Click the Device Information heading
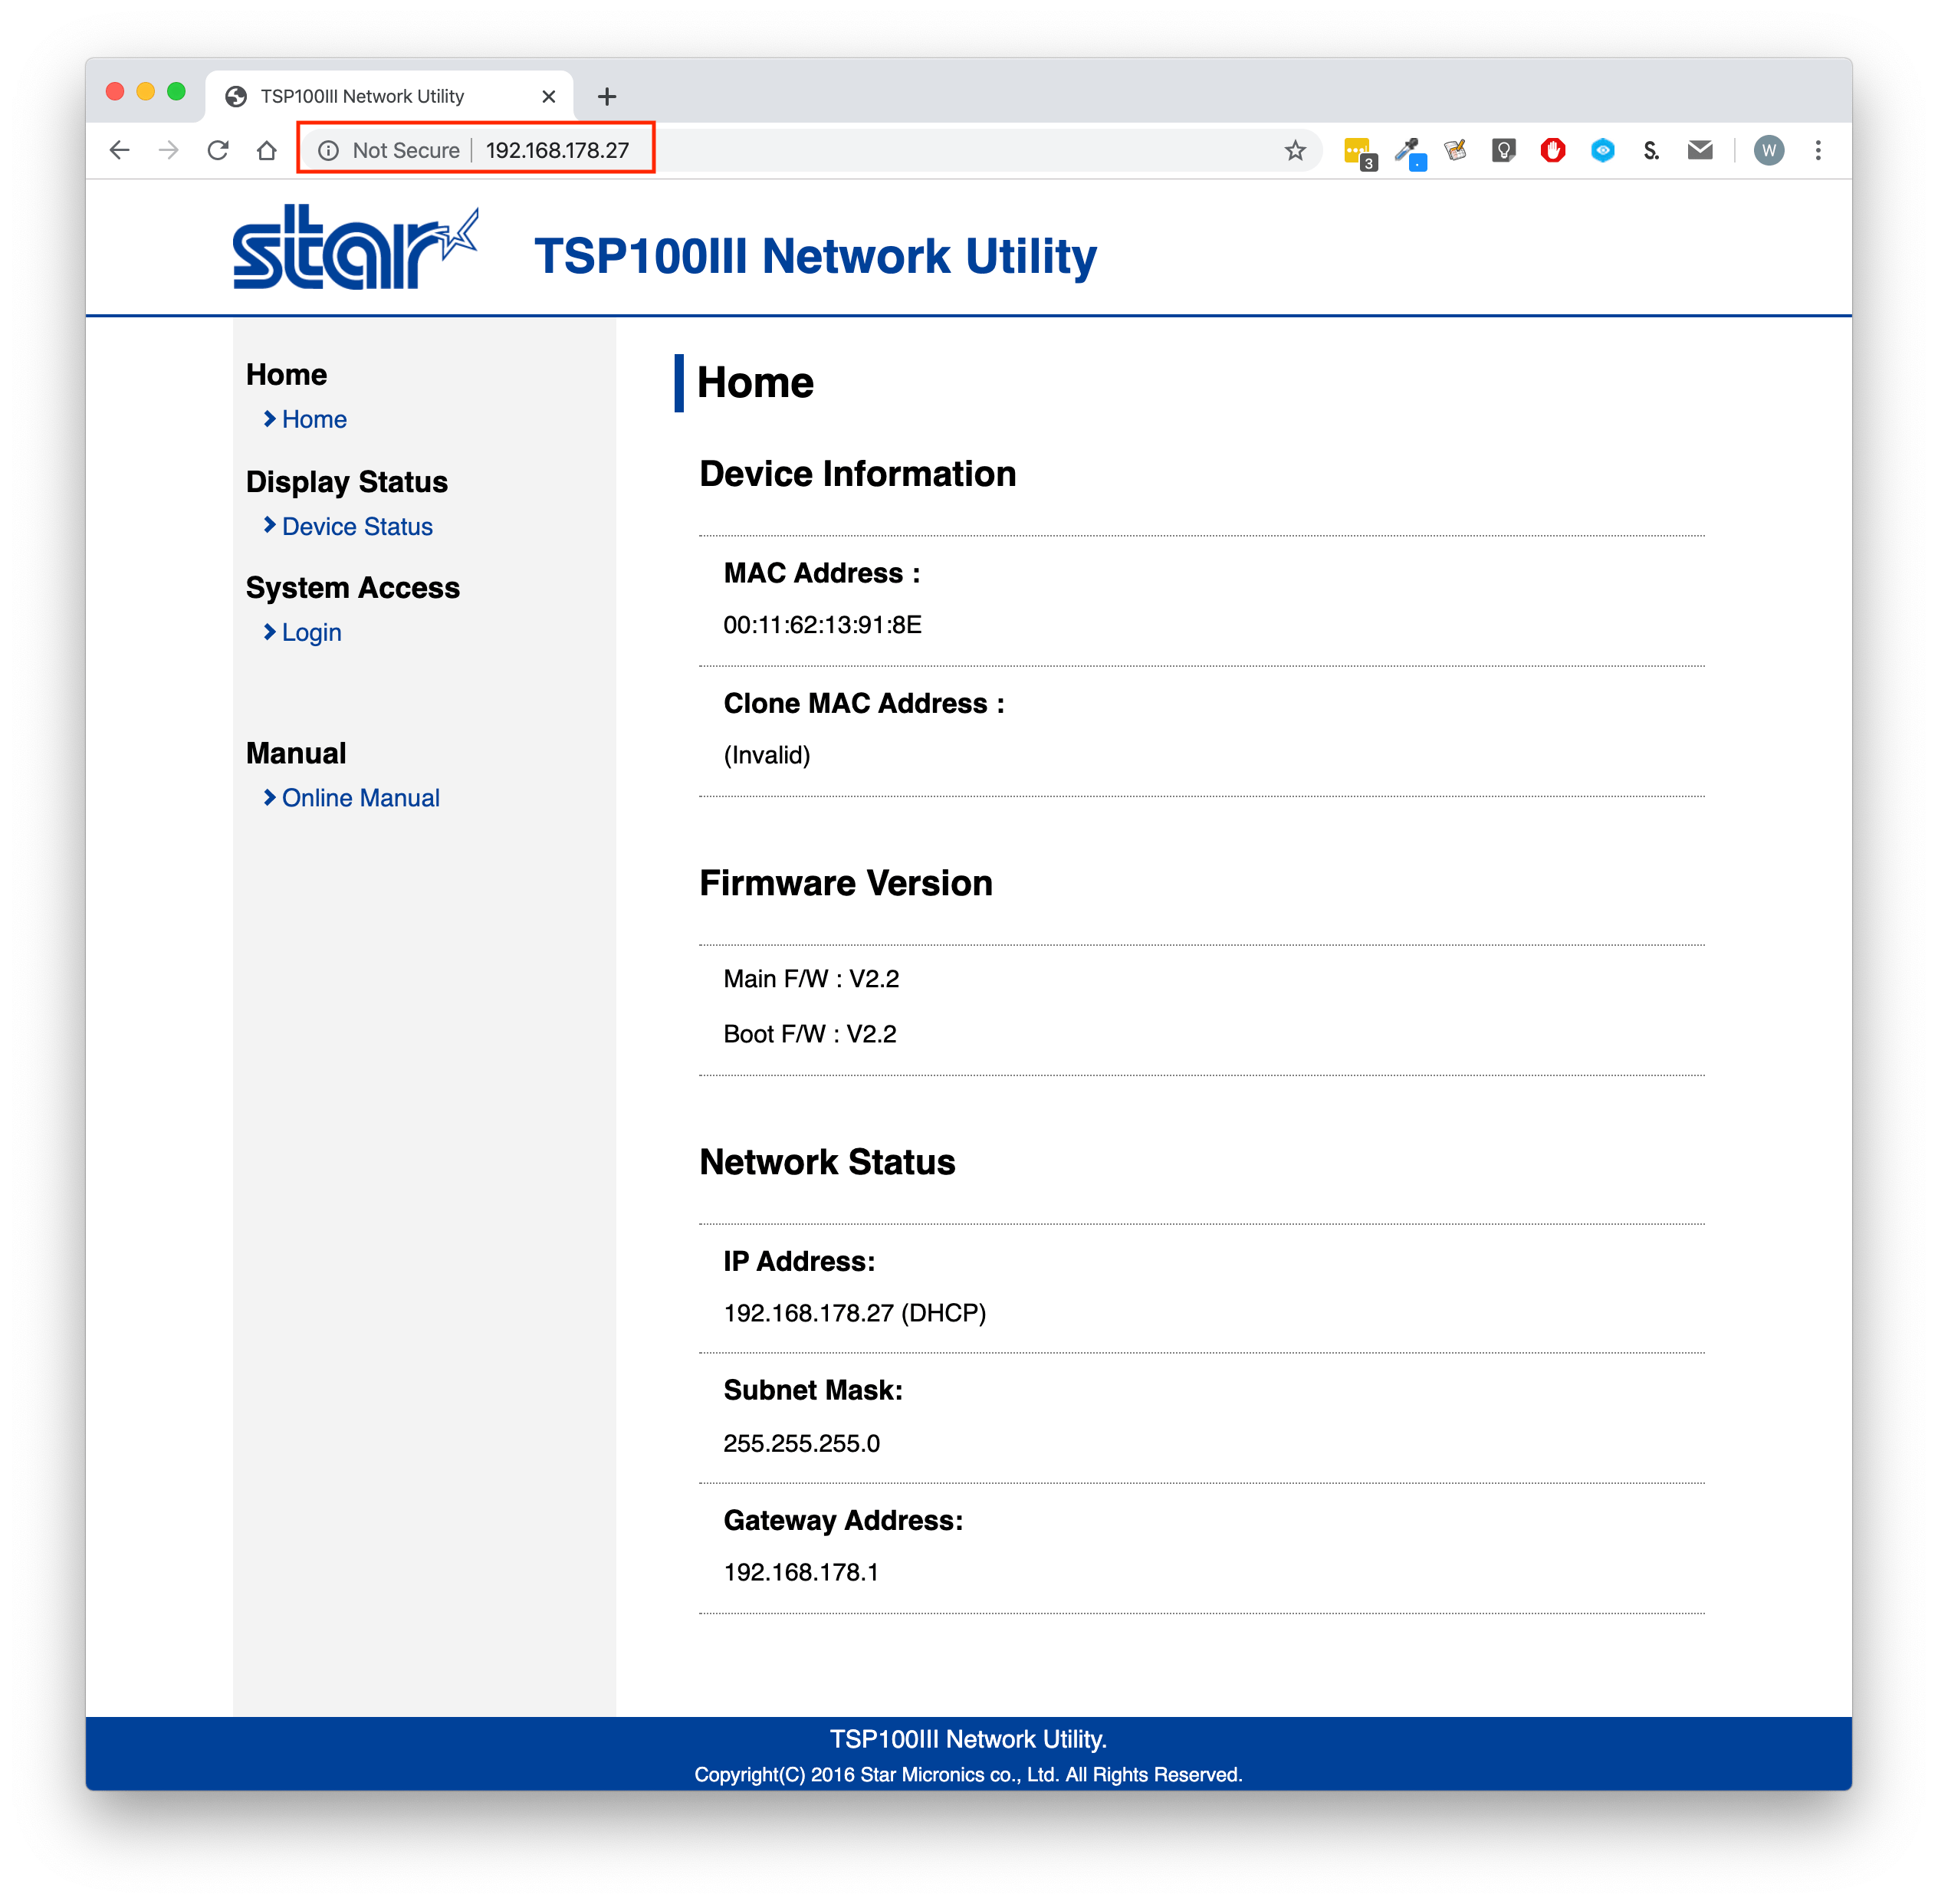Screen dimensions: 1938x1904 point(857,473)
